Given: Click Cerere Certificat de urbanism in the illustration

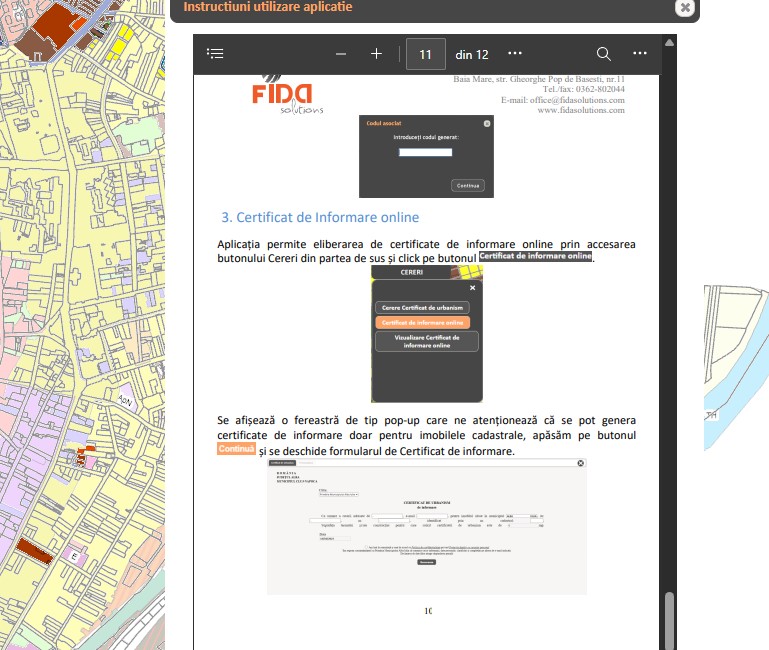Looking at the screenshot, I should (422, 308).
